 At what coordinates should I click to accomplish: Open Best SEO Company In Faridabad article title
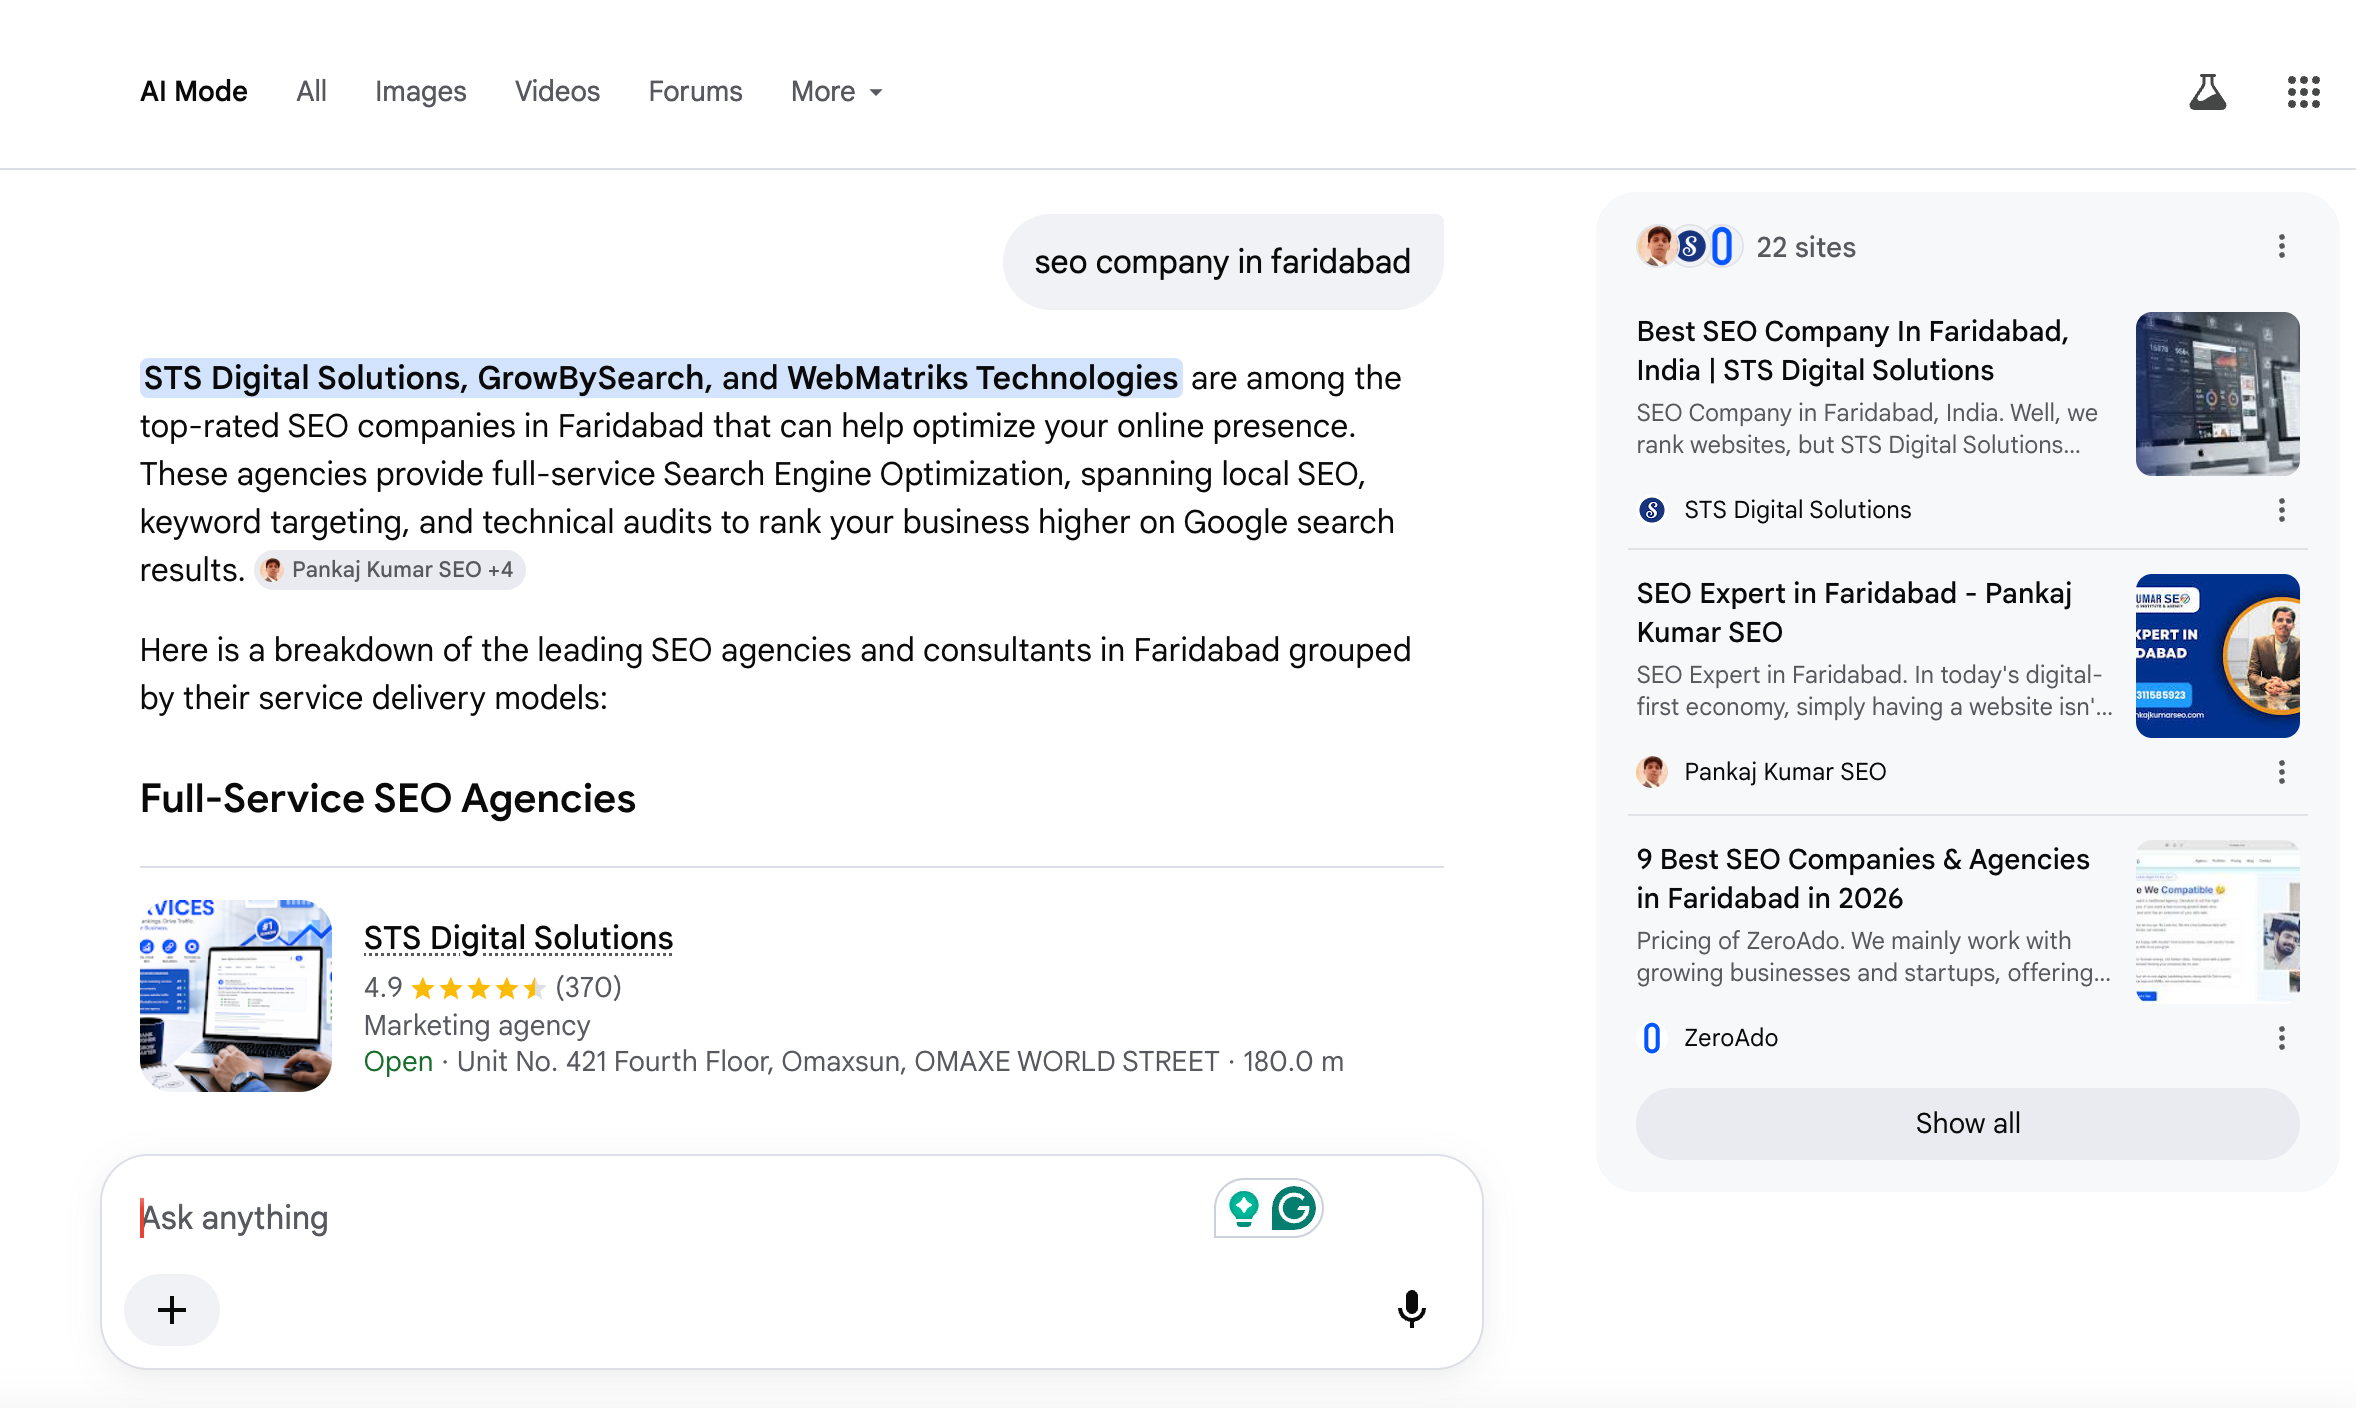coord(1852,350)
